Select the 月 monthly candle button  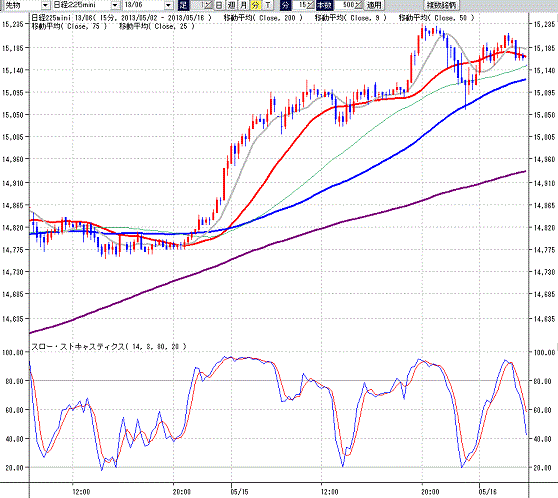click(244, 5)
